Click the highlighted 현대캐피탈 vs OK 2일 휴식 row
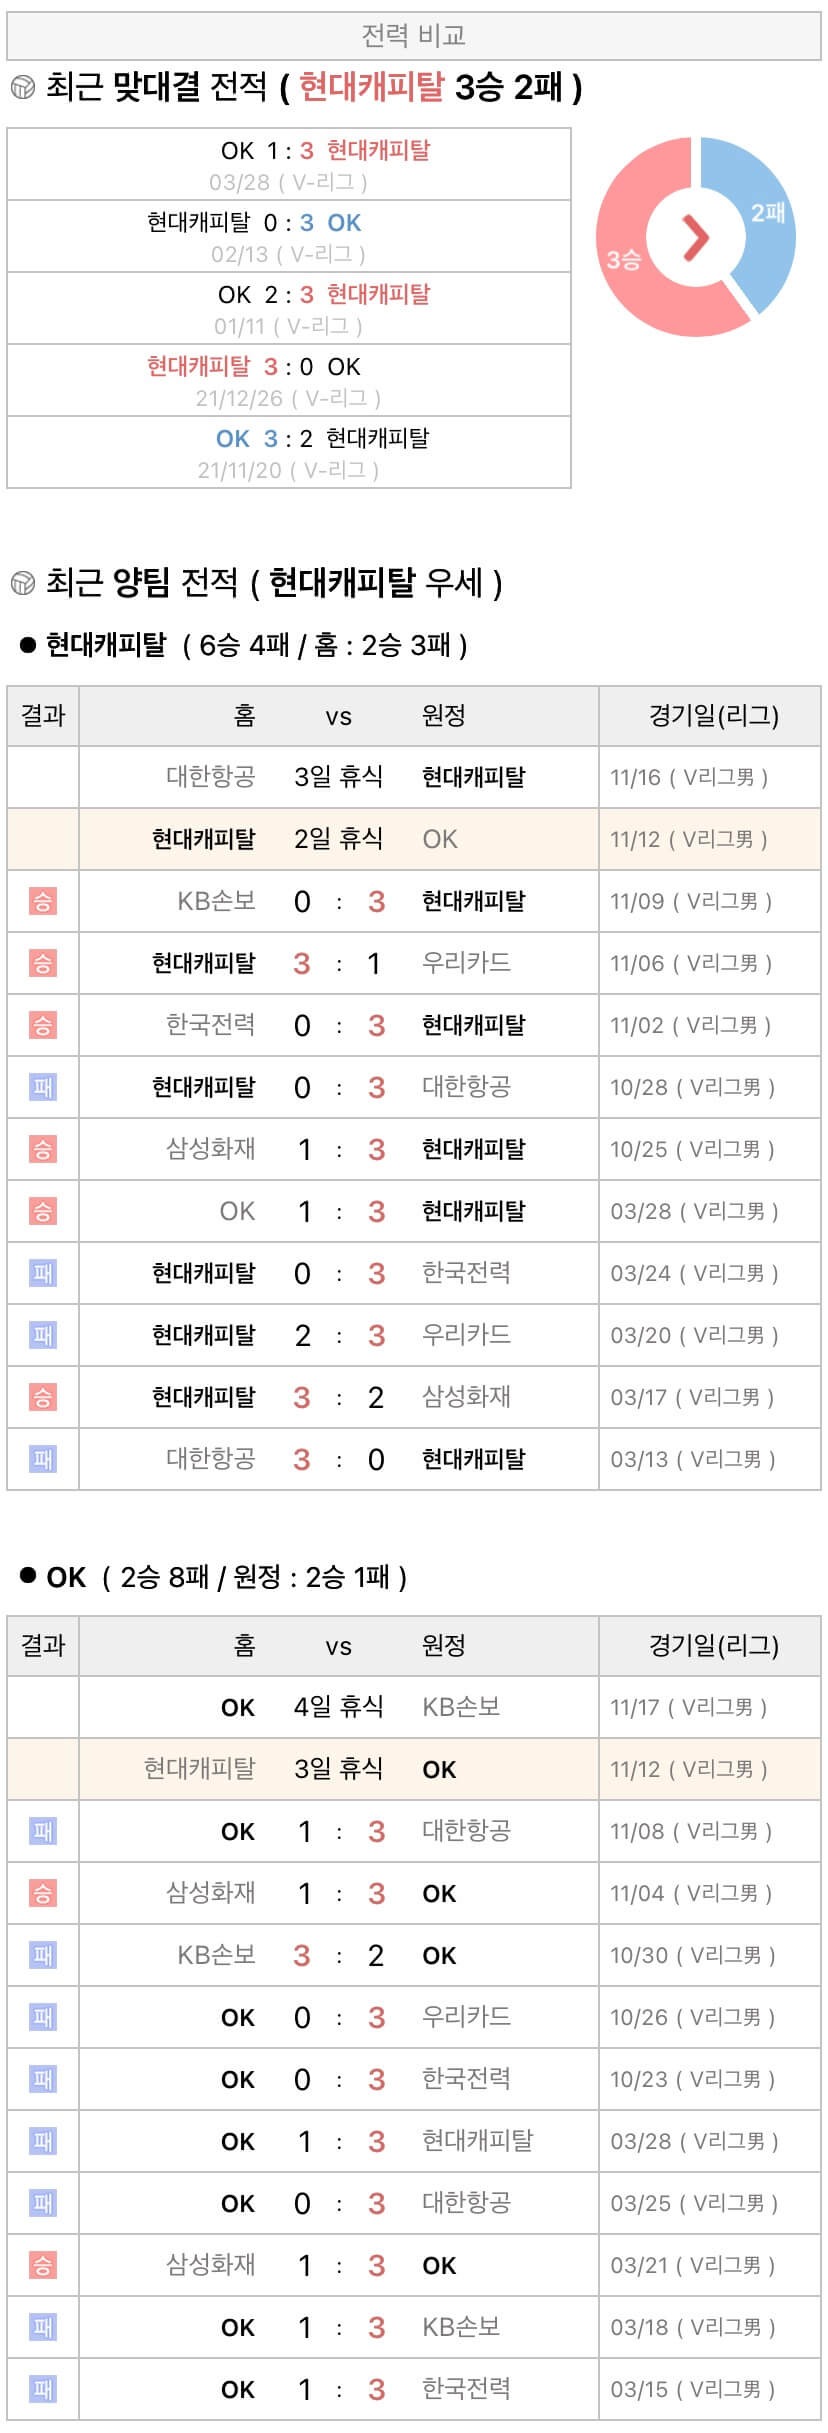This screenshot has height=2433, width=828. click(x=414, y=839)
